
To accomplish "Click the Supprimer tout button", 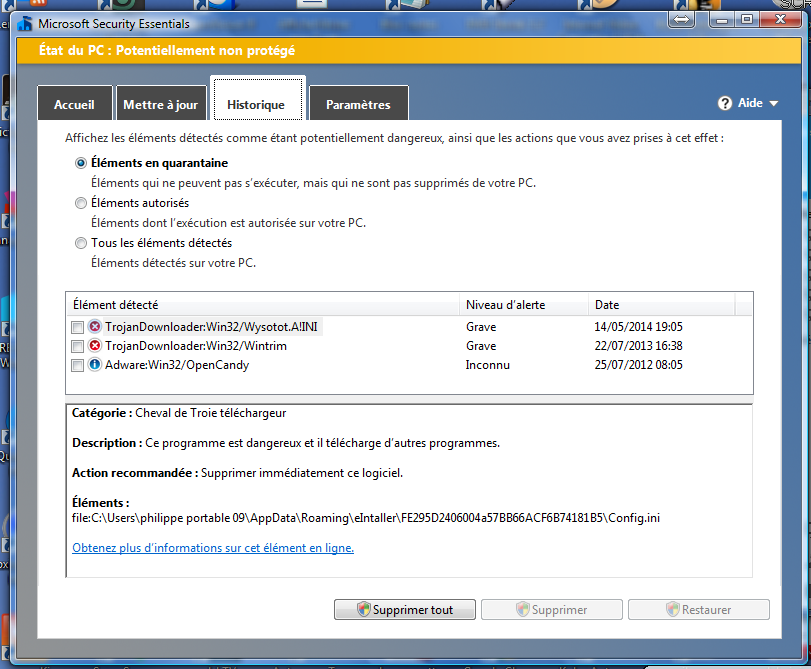I will [x=404, y=609].
